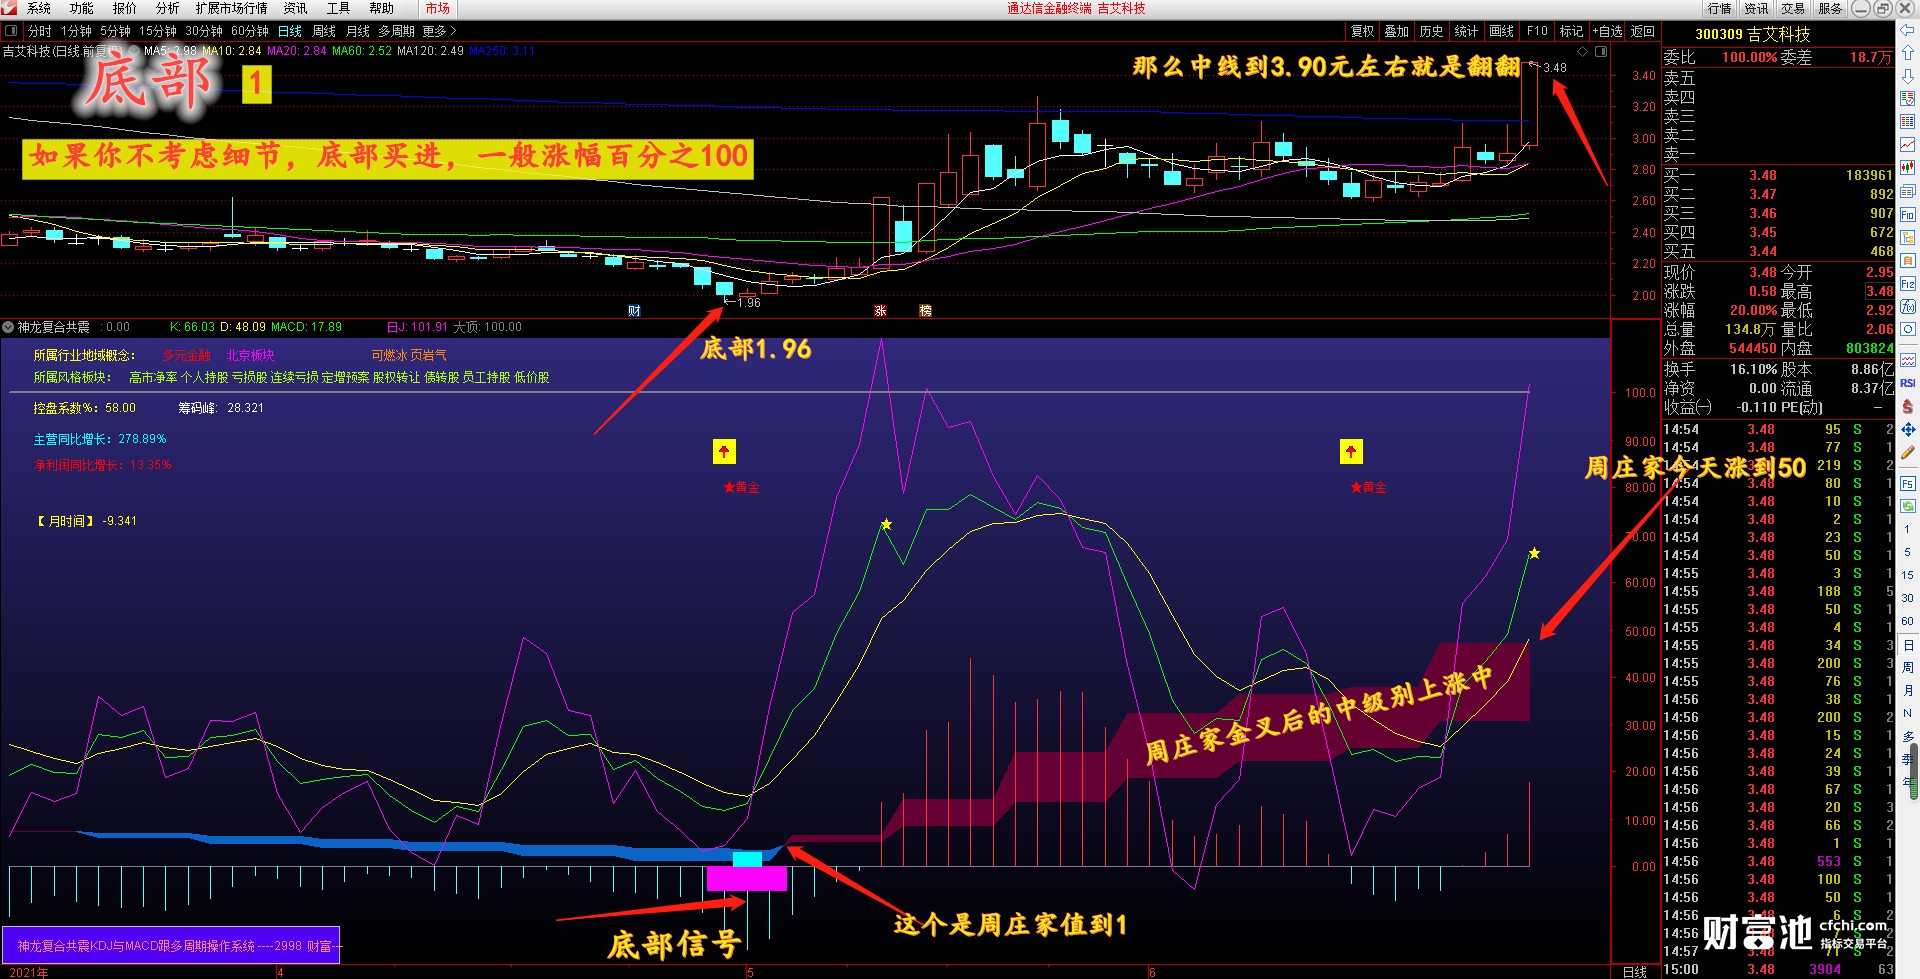
Task: Click the up arrow icon for previous stock
Action: point(1907,52)
